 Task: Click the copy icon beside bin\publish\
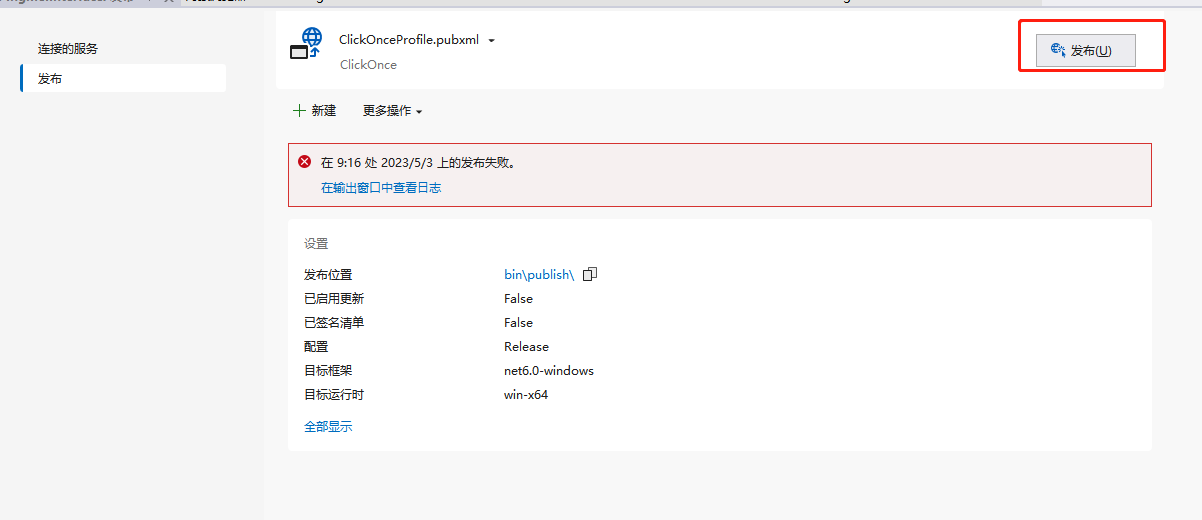coord(590,274)
